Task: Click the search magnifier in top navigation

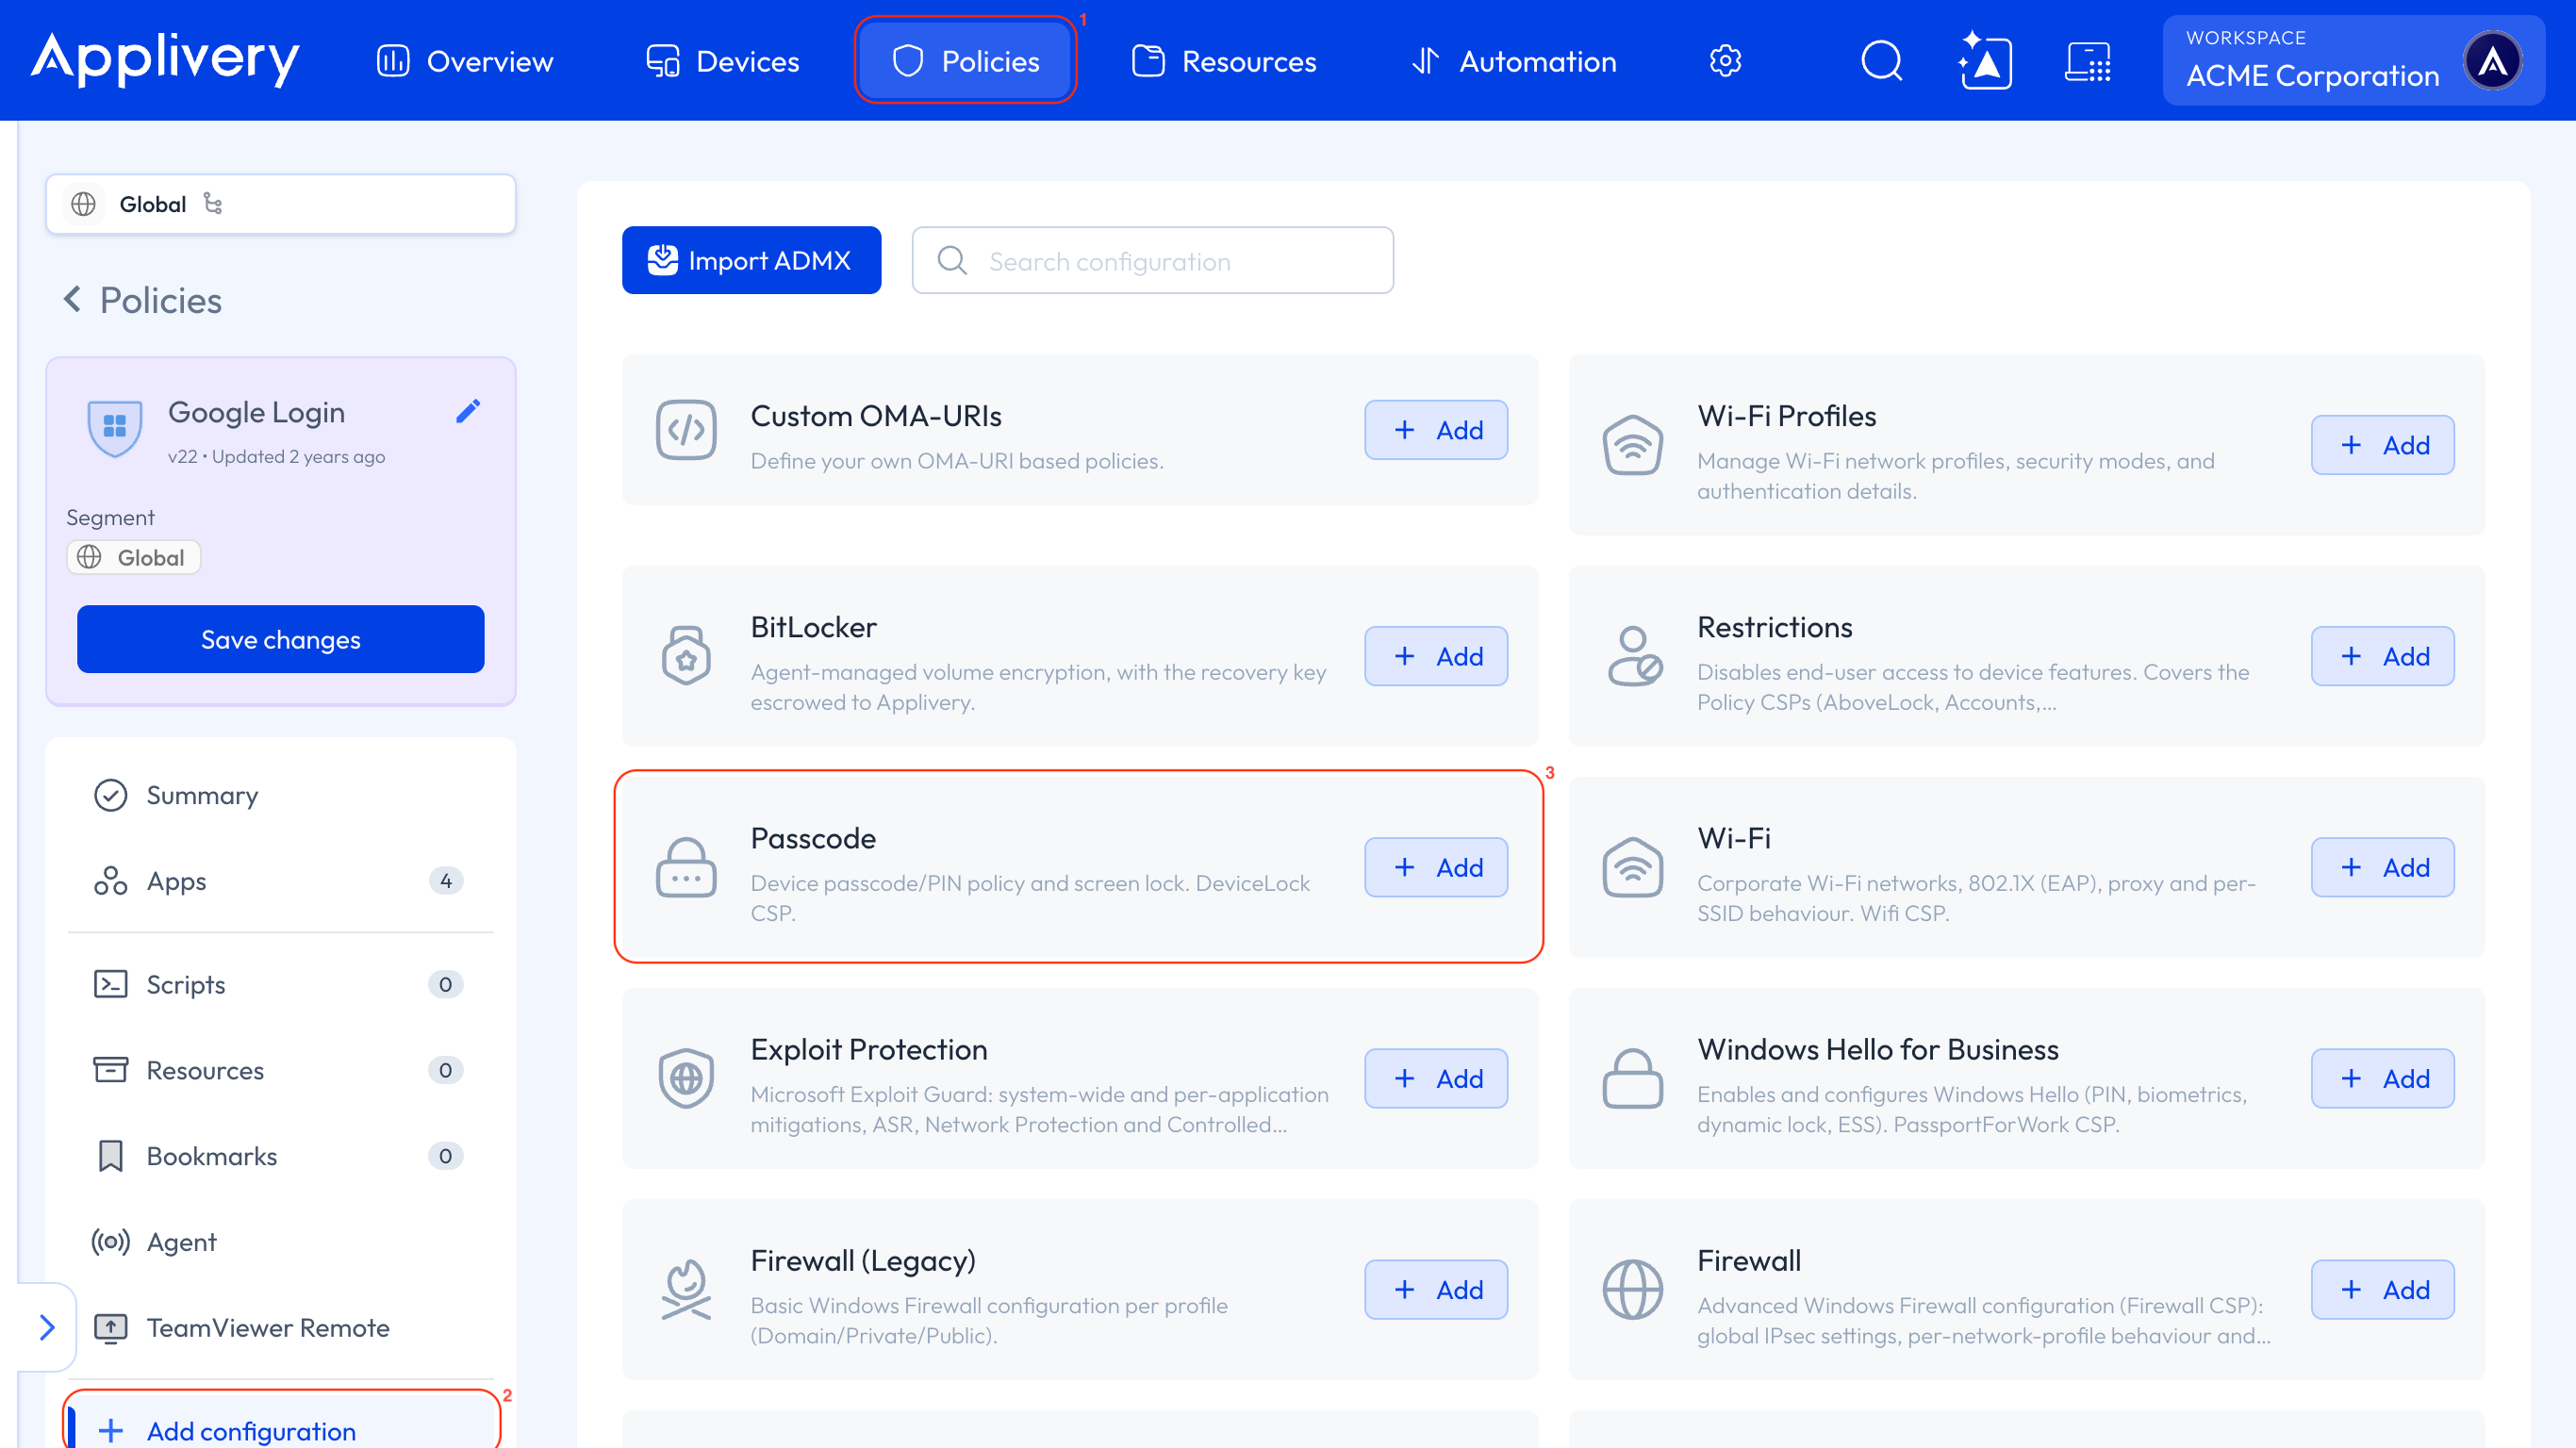Action: (x=1881, y=61)
